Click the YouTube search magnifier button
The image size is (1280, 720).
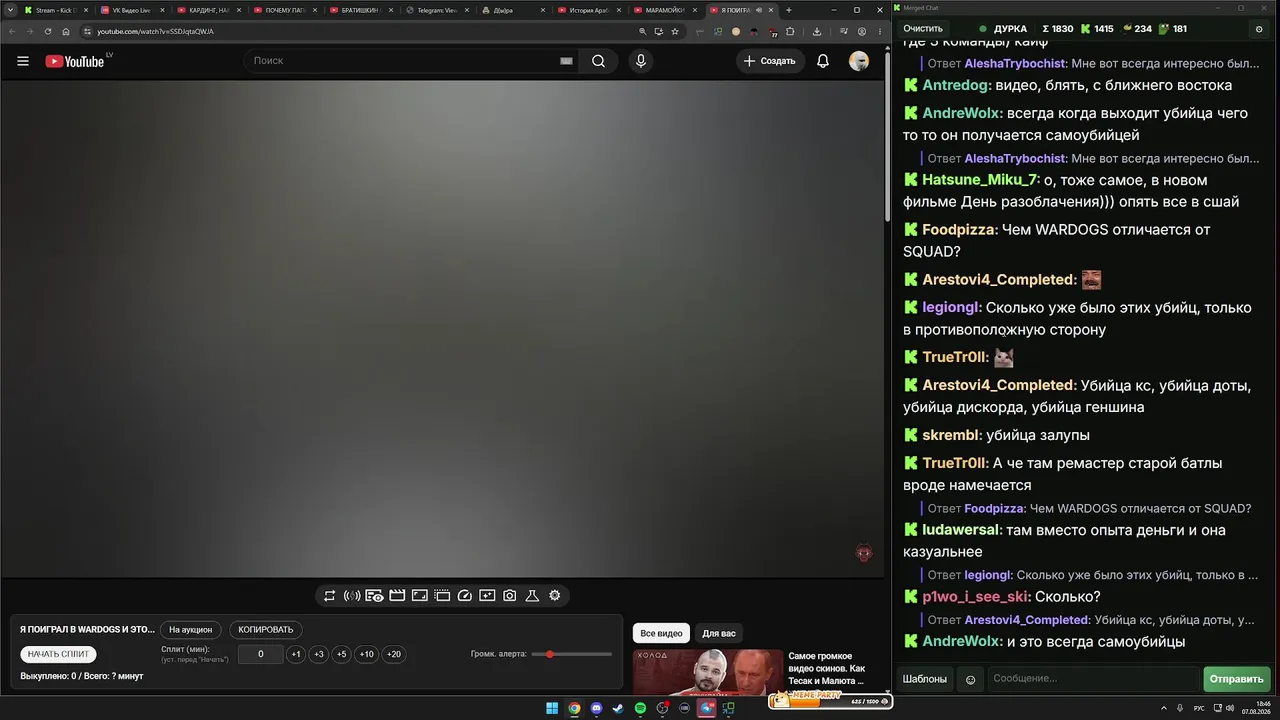[598, 61]
